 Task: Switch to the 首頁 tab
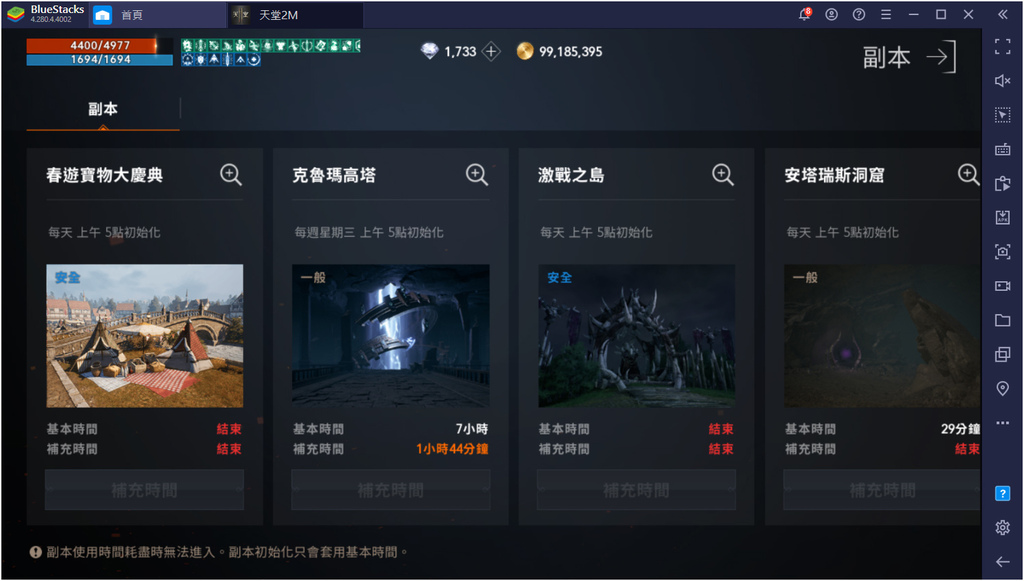point(157,15)
